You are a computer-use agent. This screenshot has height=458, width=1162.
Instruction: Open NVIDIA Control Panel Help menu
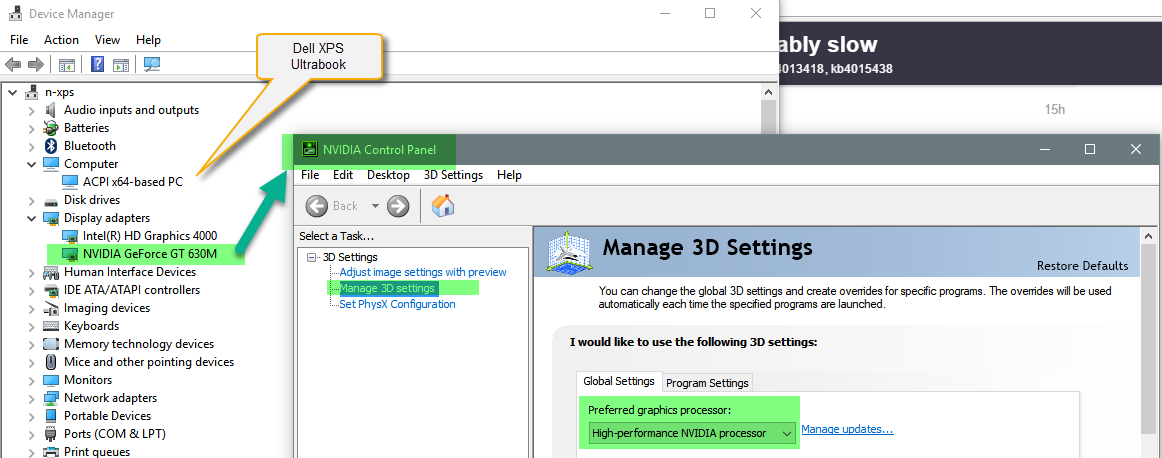(x=509, y=175)
